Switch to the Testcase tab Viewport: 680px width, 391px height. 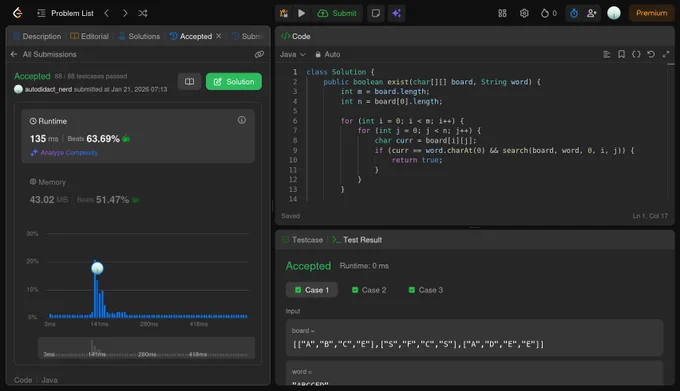click(303, 240)
